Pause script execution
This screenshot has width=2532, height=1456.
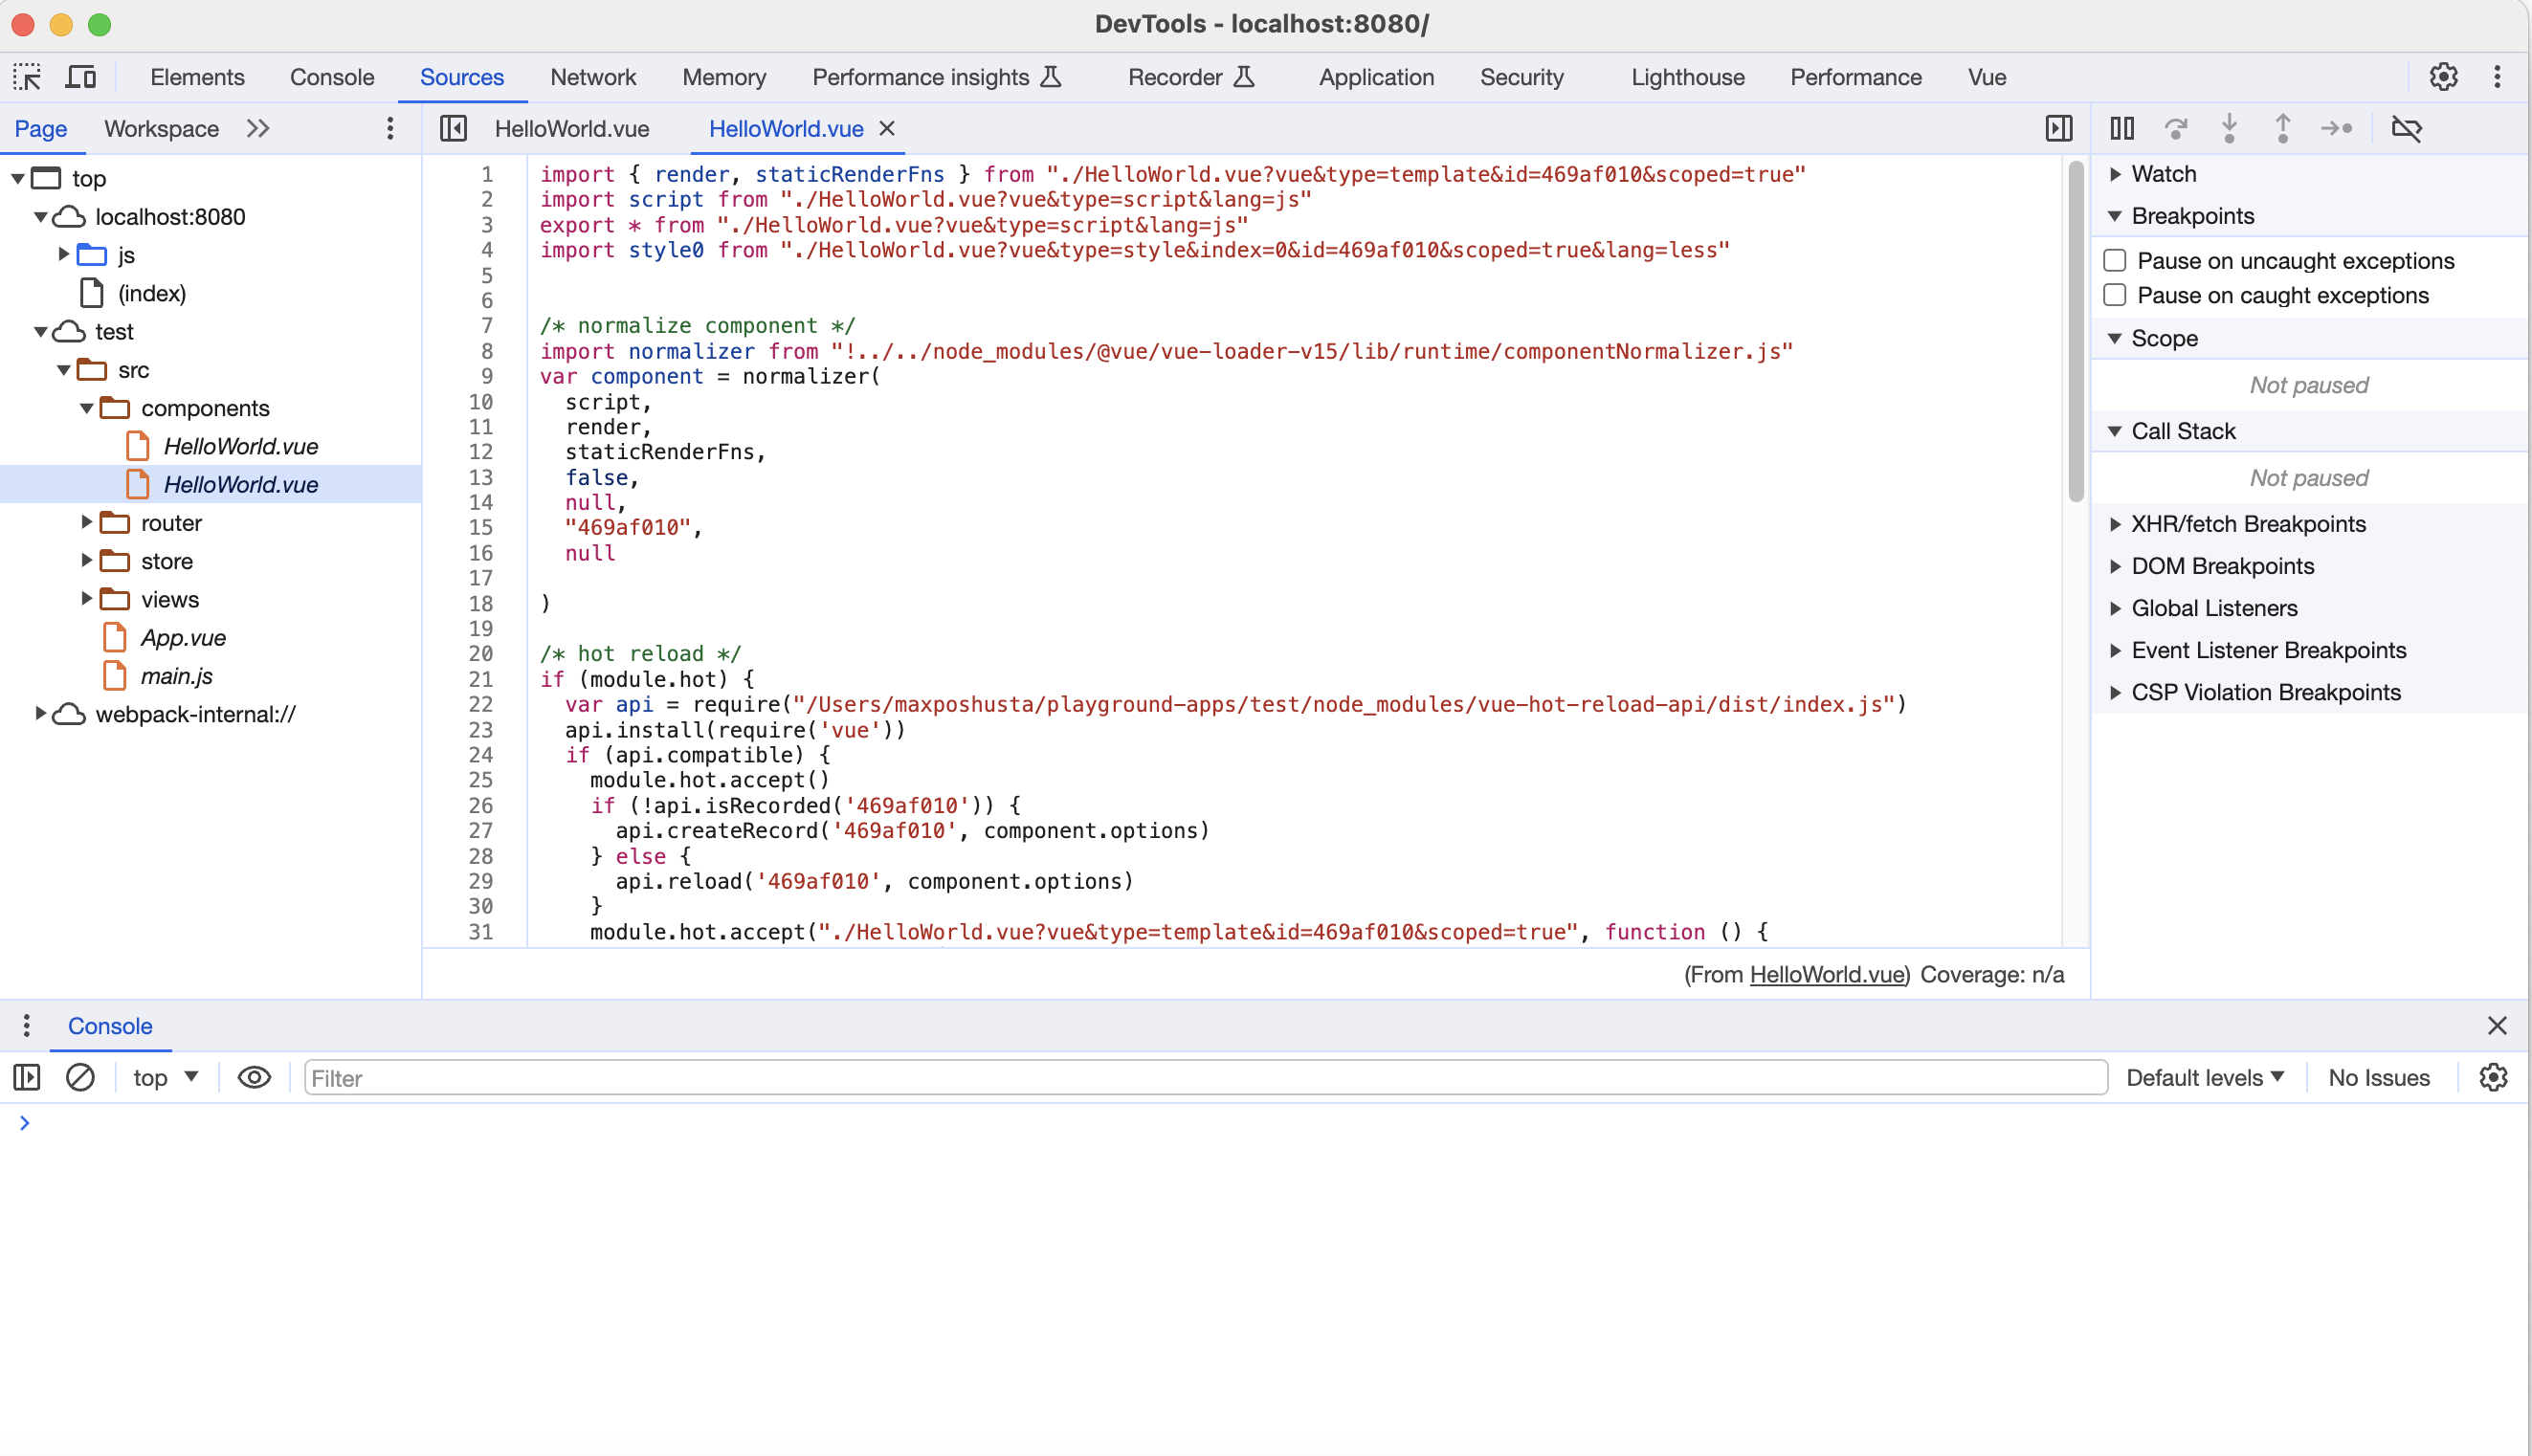2122,129
